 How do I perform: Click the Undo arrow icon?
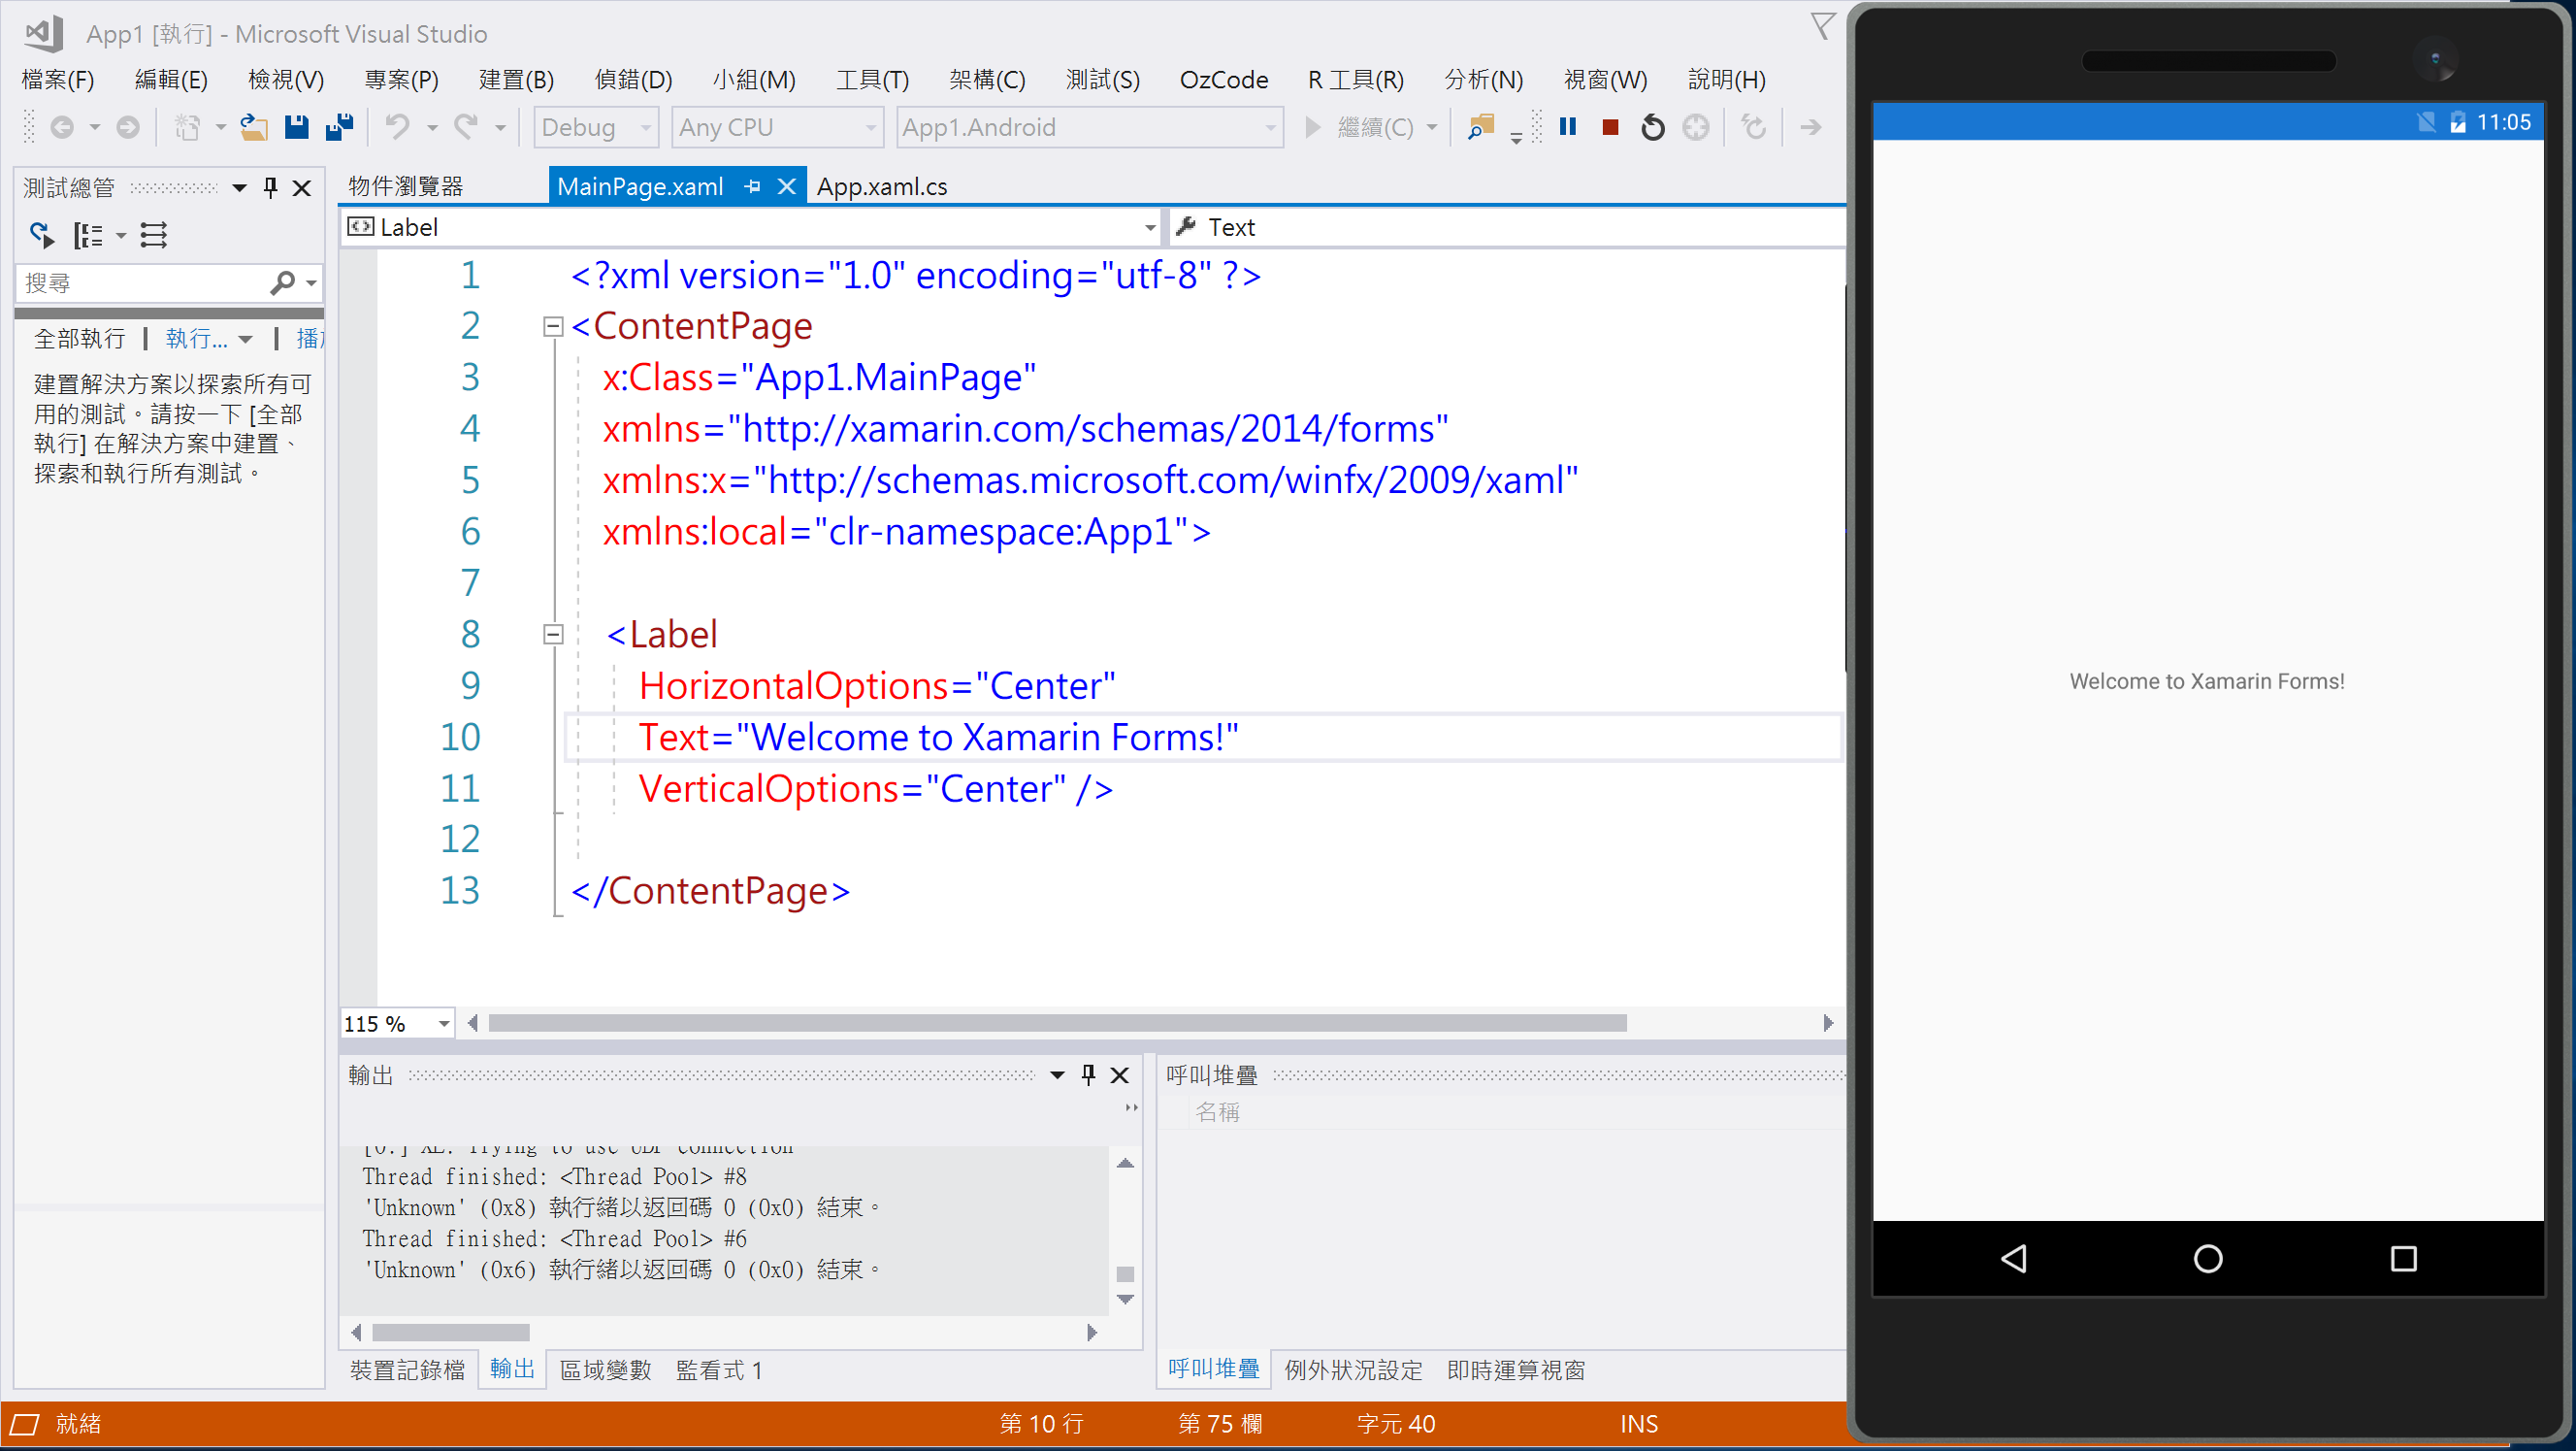pos(397,127)
